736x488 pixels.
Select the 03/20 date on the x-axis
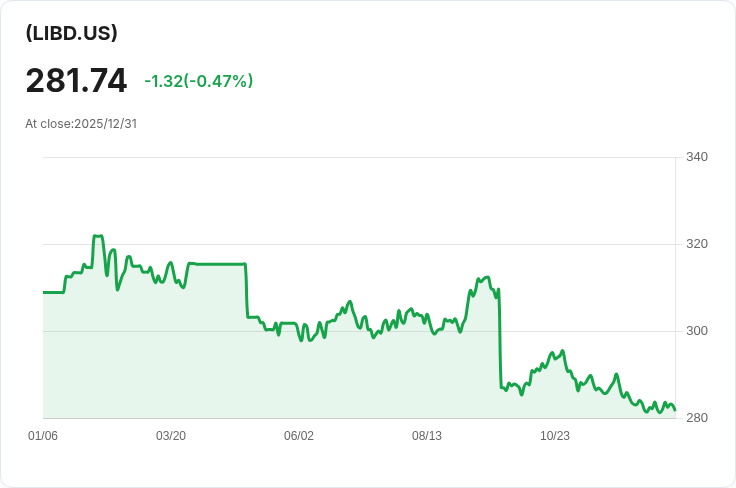[171, 436]
